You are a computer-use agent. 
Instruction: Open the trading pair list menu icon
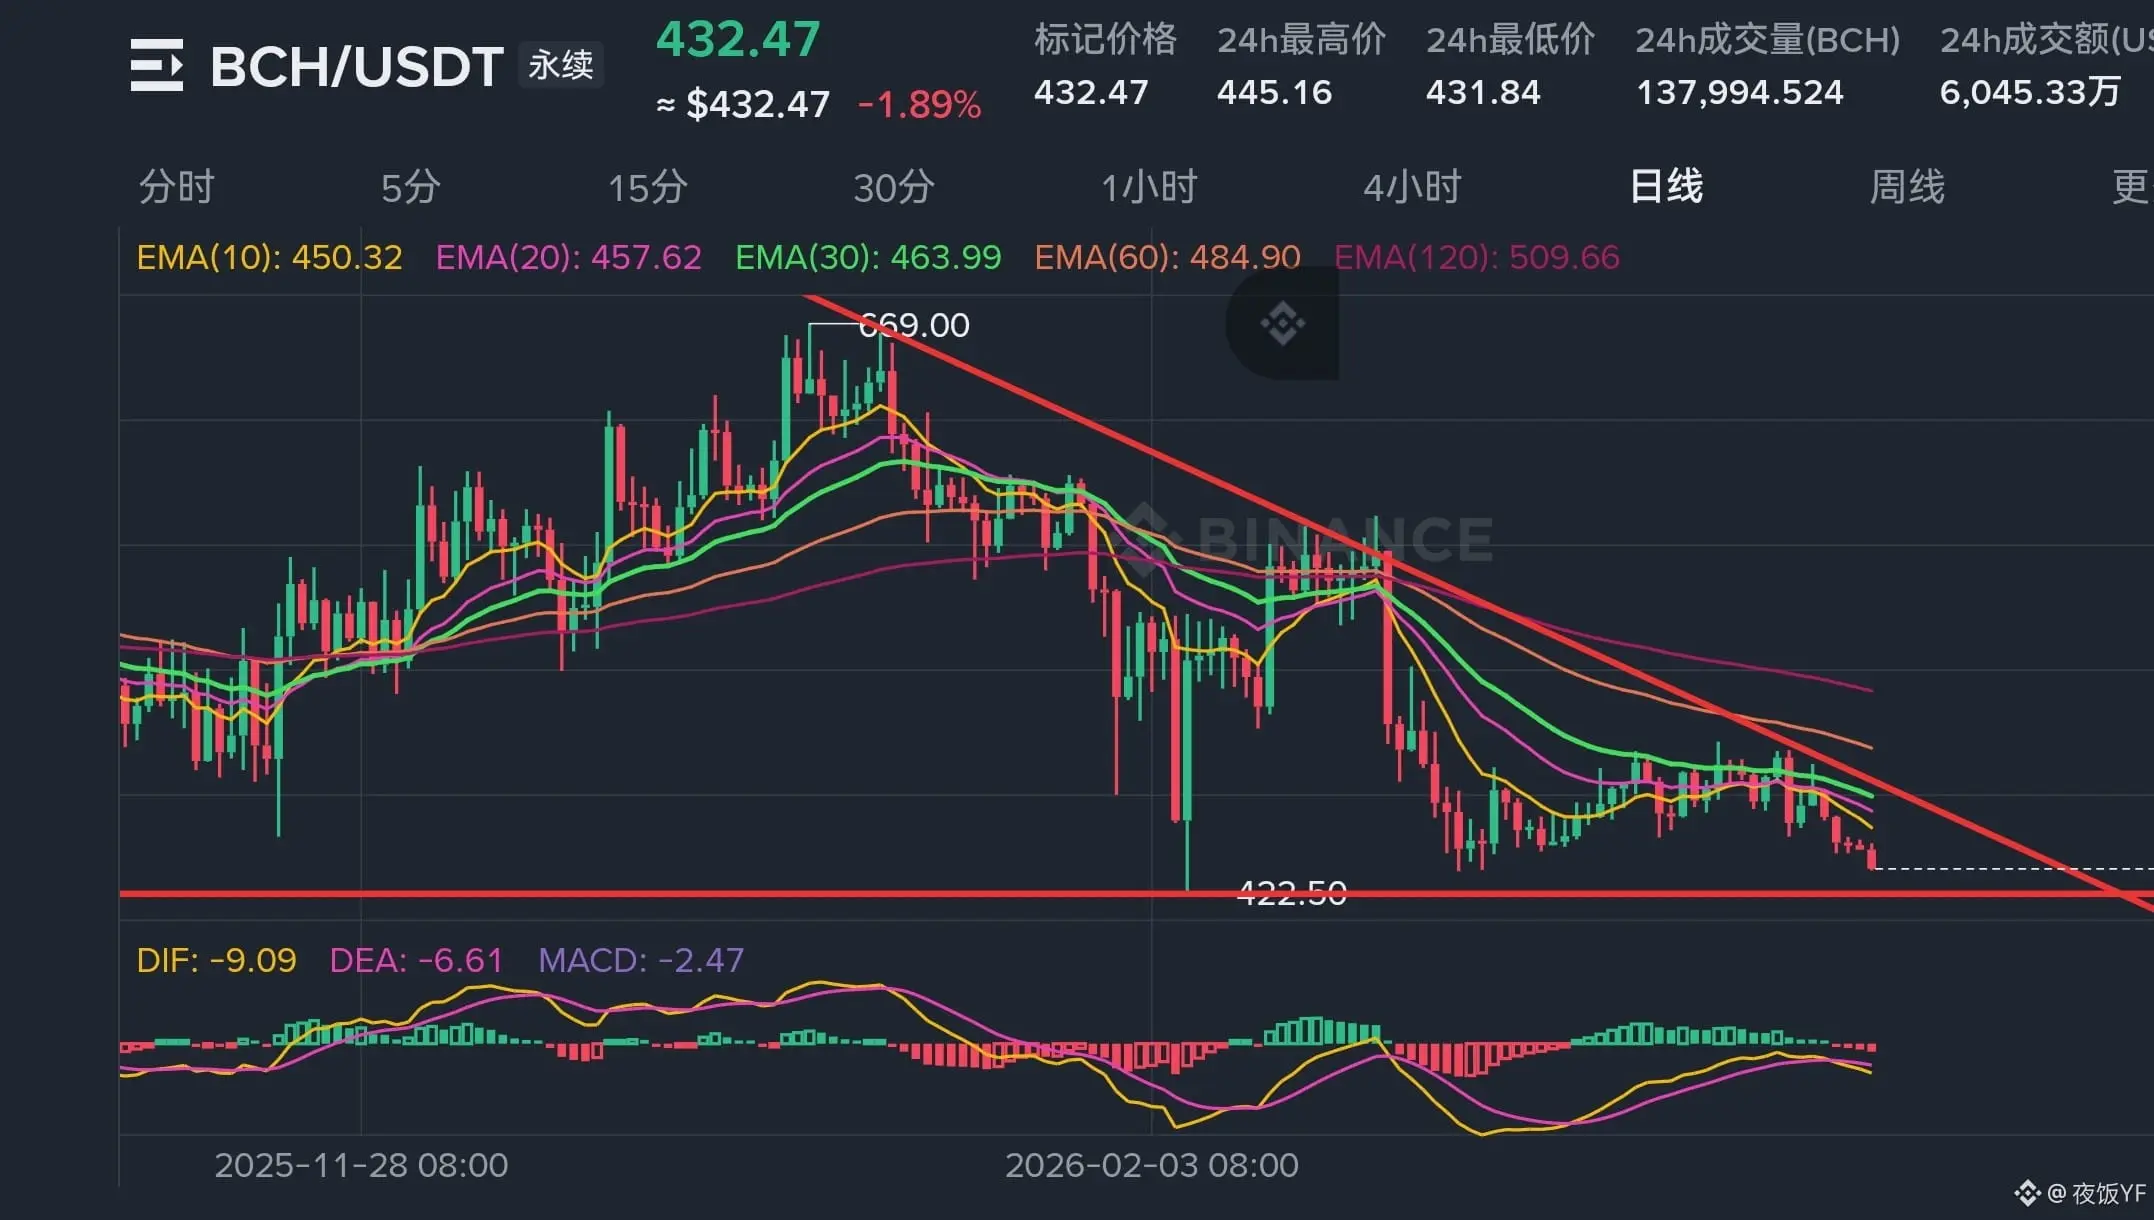point(157,66)
